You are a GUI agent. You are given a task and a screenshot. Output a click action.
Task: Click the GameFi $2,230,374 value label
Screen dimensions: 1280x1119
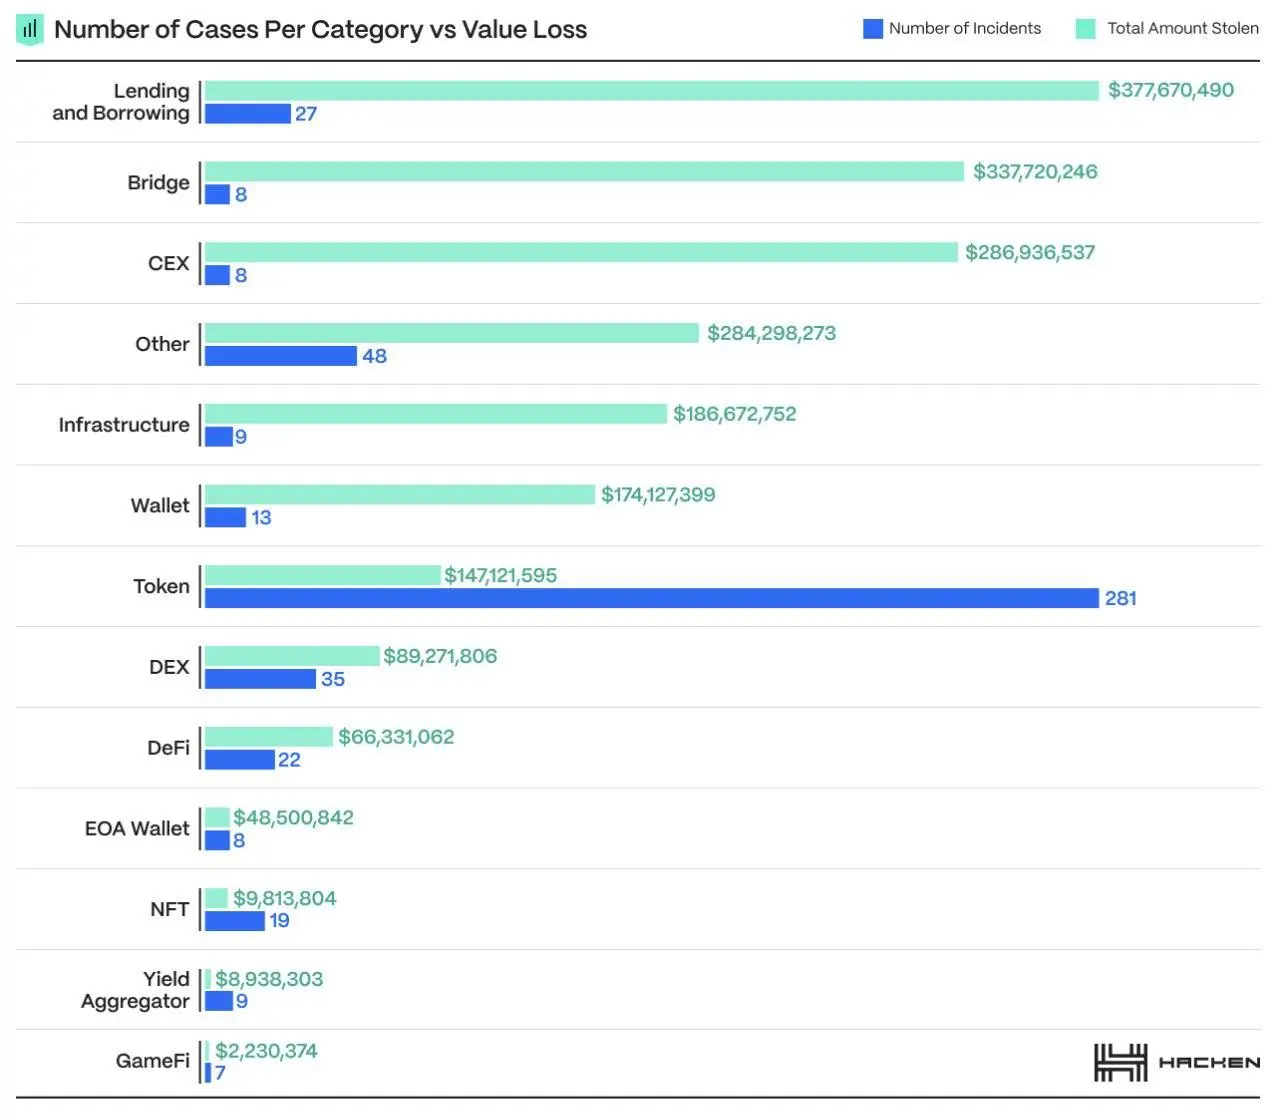[x=266, y=1051]
